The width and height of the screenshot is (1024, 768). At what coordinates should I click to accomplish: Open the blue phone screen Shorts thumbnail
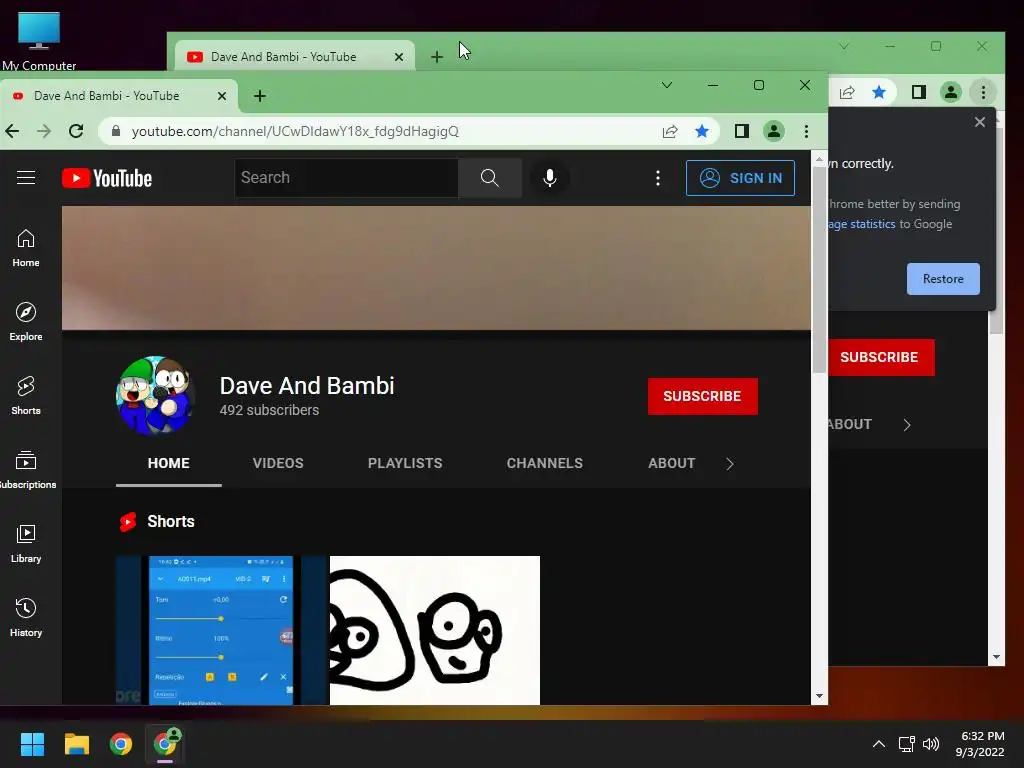click(x=221, y=630)
